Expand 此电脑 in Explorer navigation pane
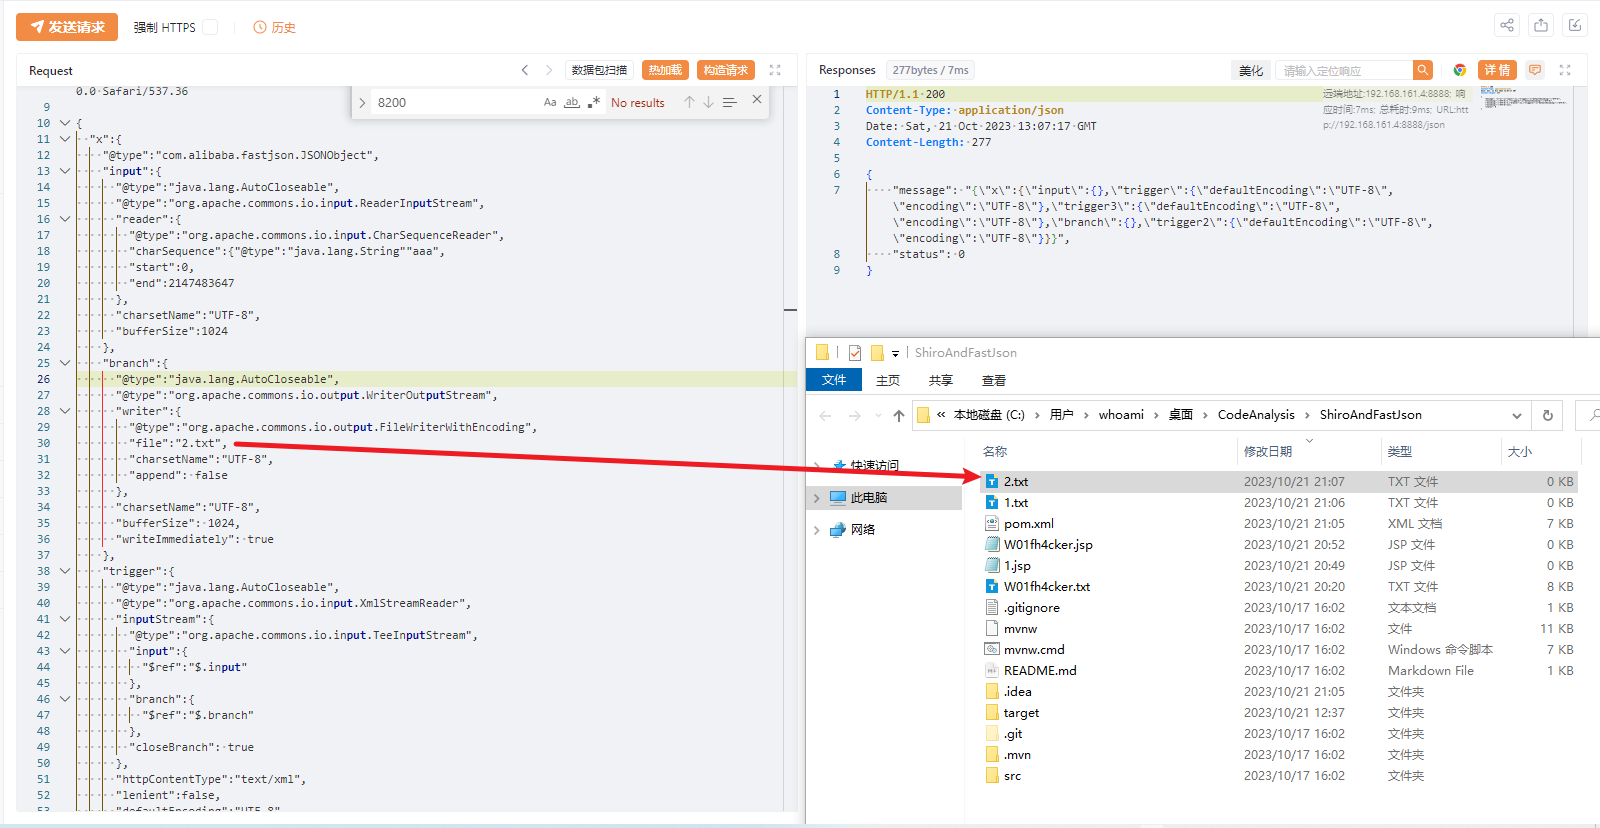This screenshot has width=1600, height=828. click(817, 497)
